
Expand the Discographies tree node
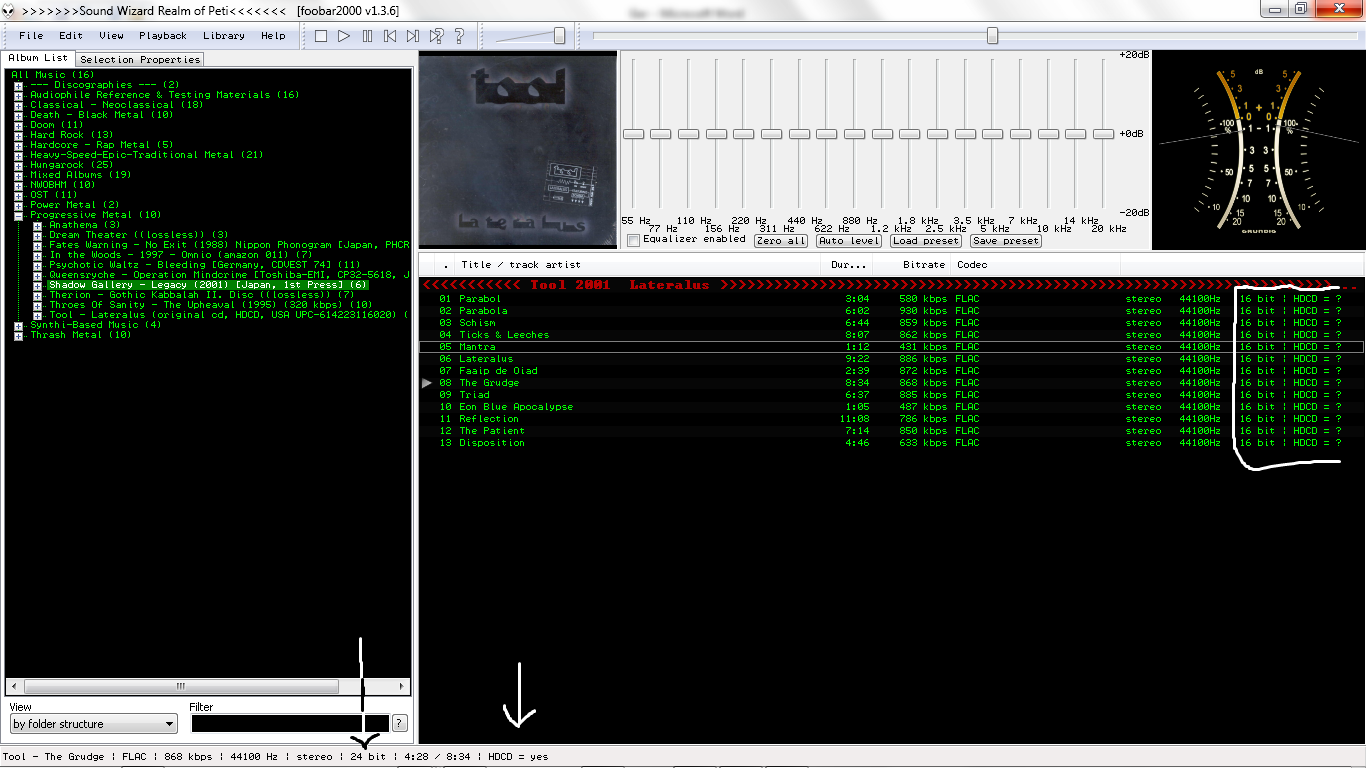tap(18, 85)
